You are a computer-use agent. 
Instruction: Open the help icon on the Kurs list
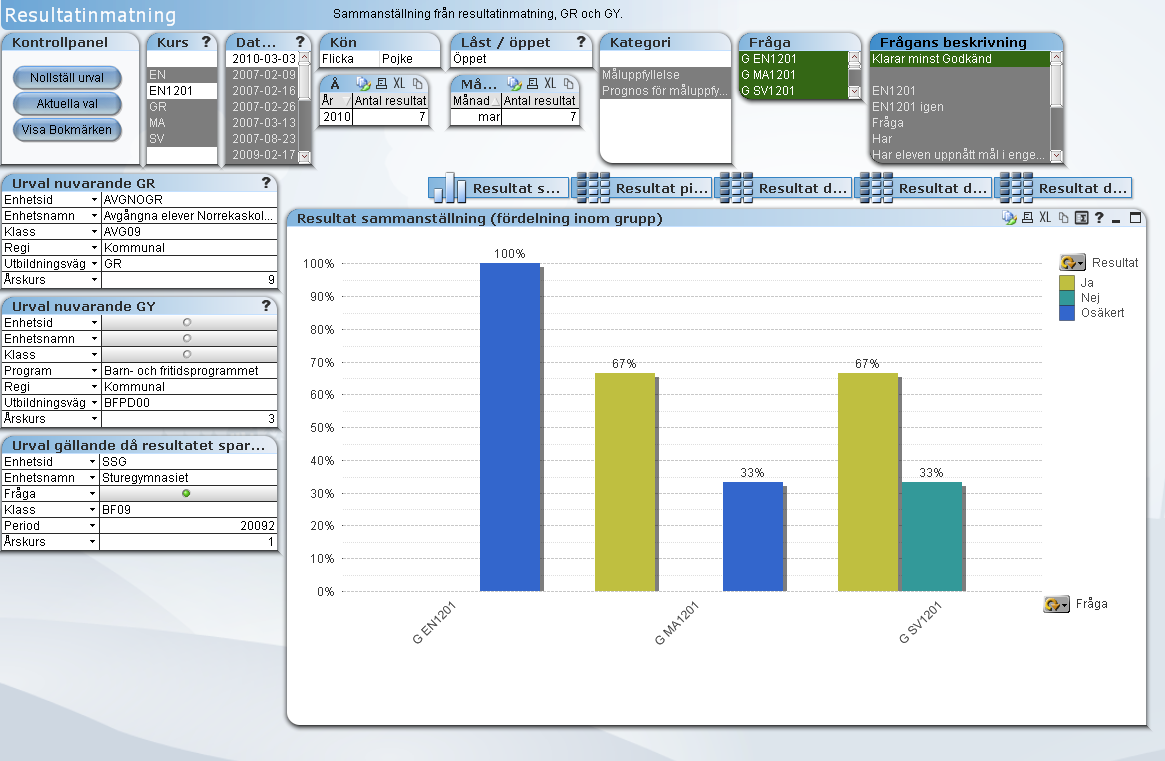coord(206,42)
